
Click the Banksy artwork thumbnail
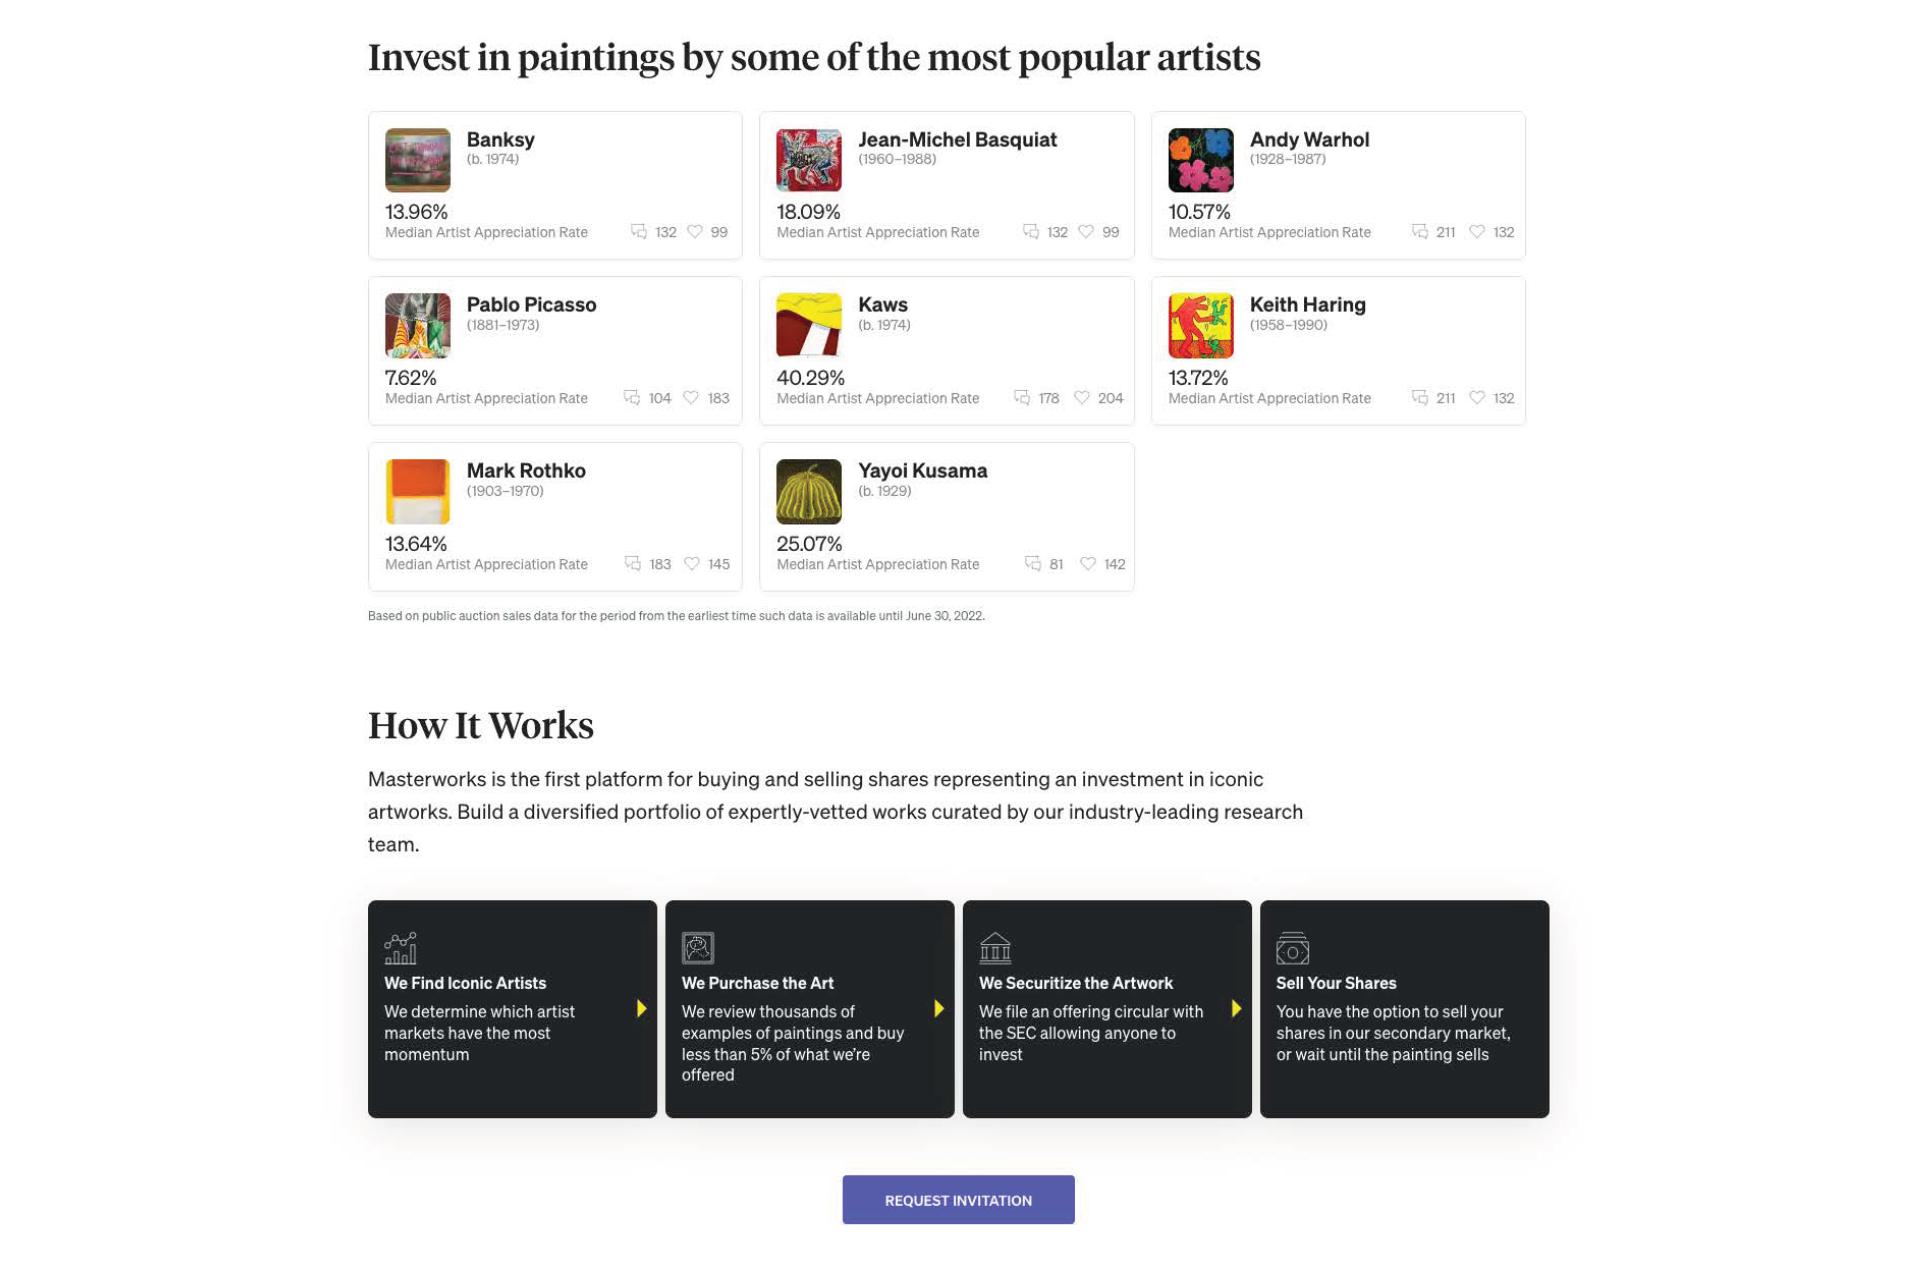pyautogui.click(x=417, y=160)
